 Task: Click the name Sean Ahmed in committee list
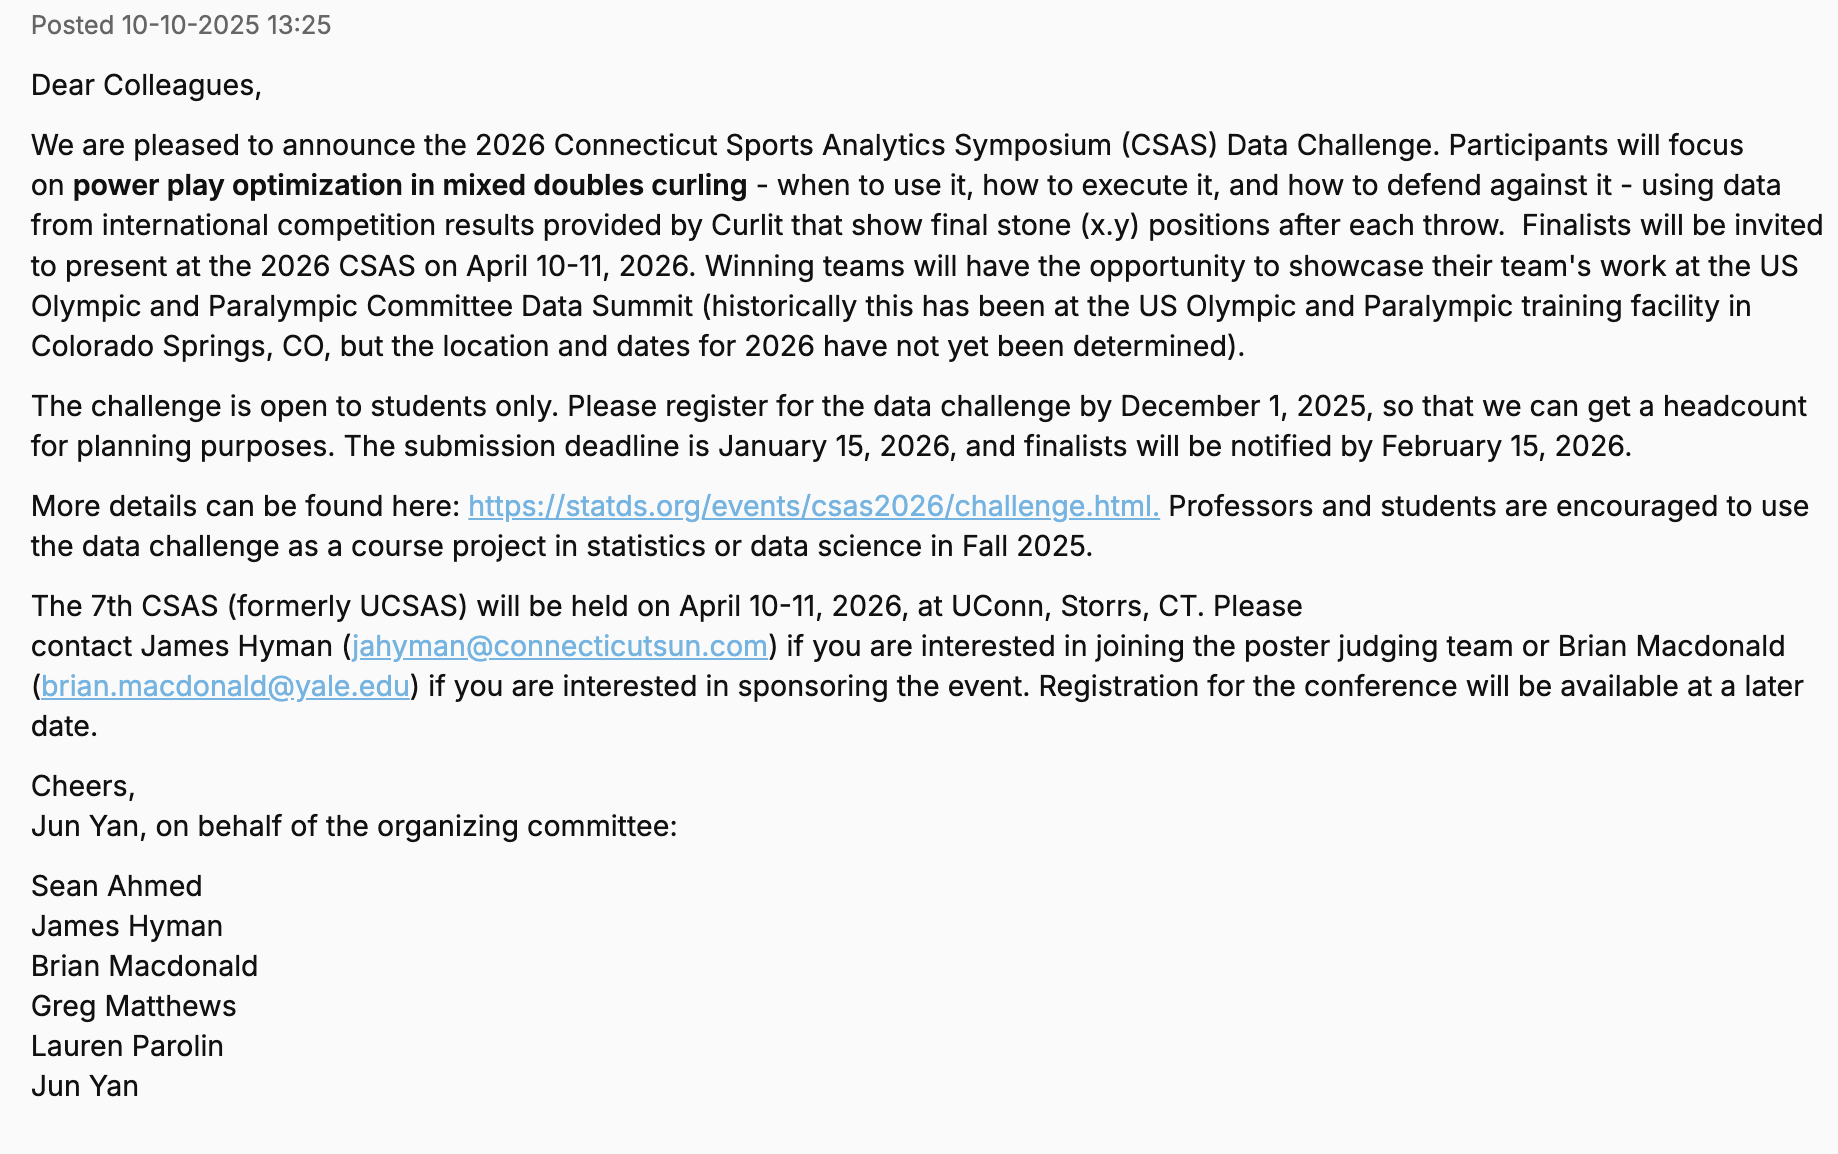coord(116,886)
